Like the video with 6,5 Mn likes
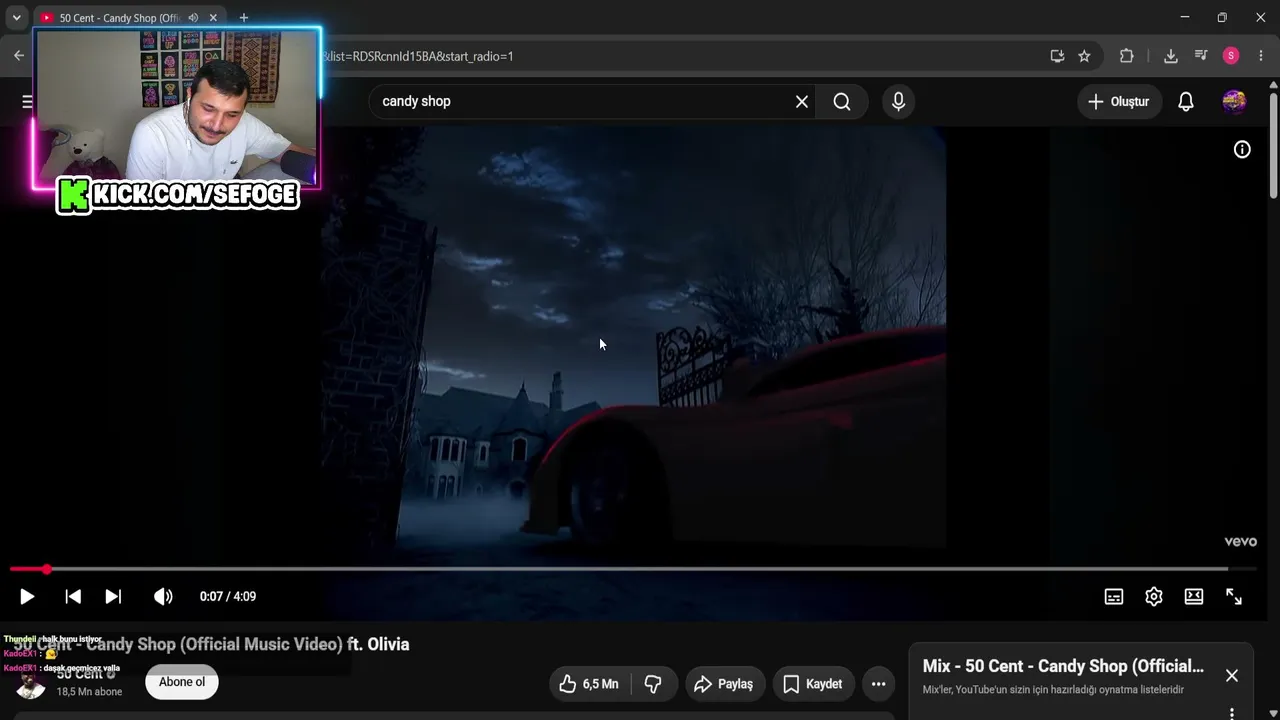The width and height of the screenshot is (1280, 720). pyautogui.click(x=589, y=684)
